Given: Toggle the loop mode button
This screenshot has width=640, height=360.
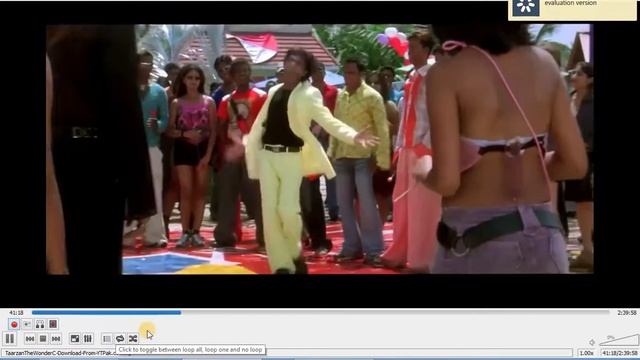Looking at the screenshot, I should click(x=120, y=338).
